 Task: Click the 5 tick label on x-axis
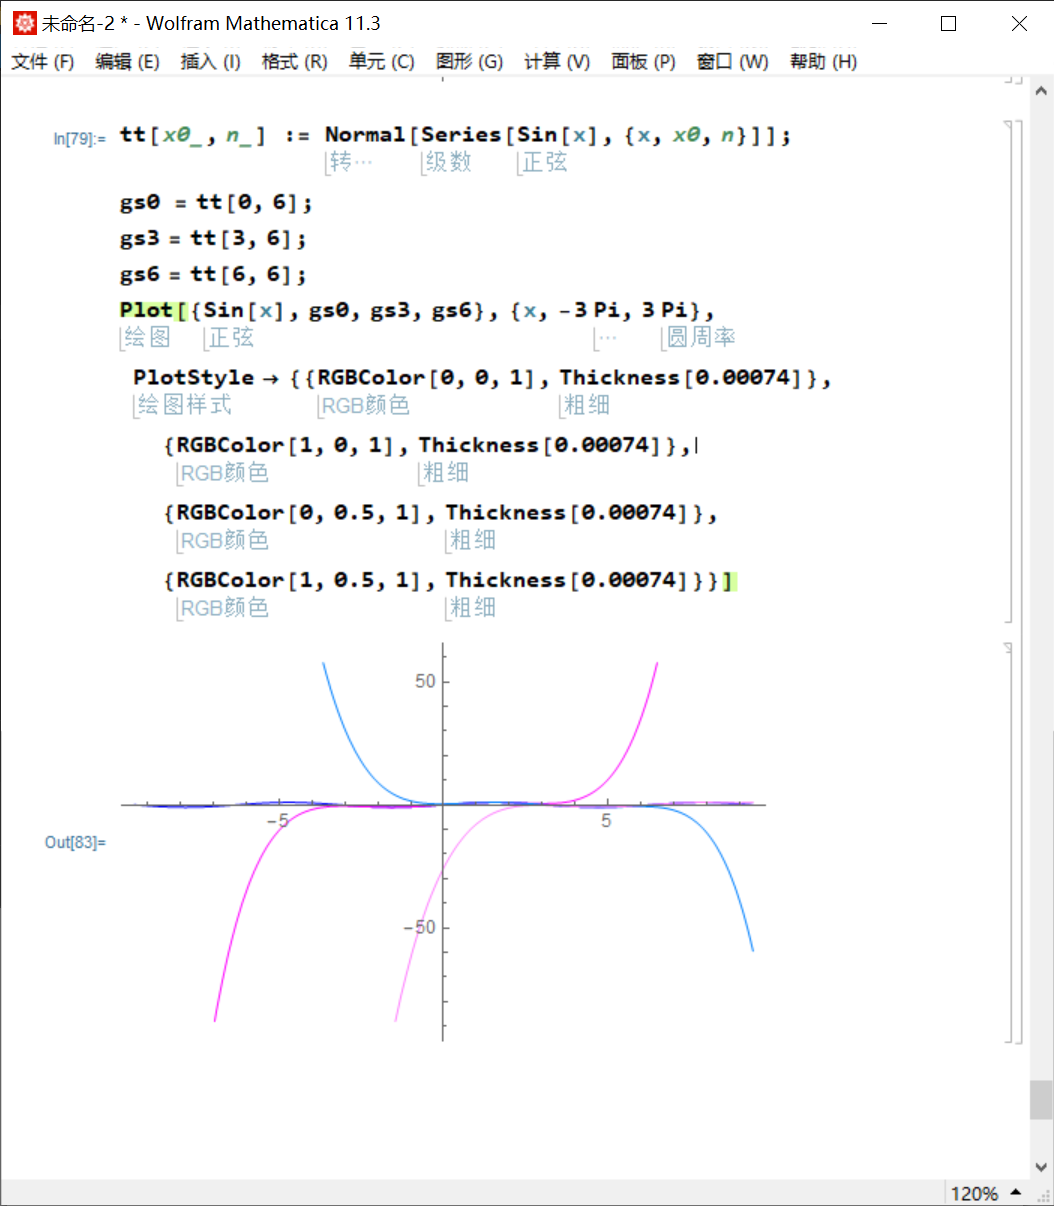pos(606,821)
